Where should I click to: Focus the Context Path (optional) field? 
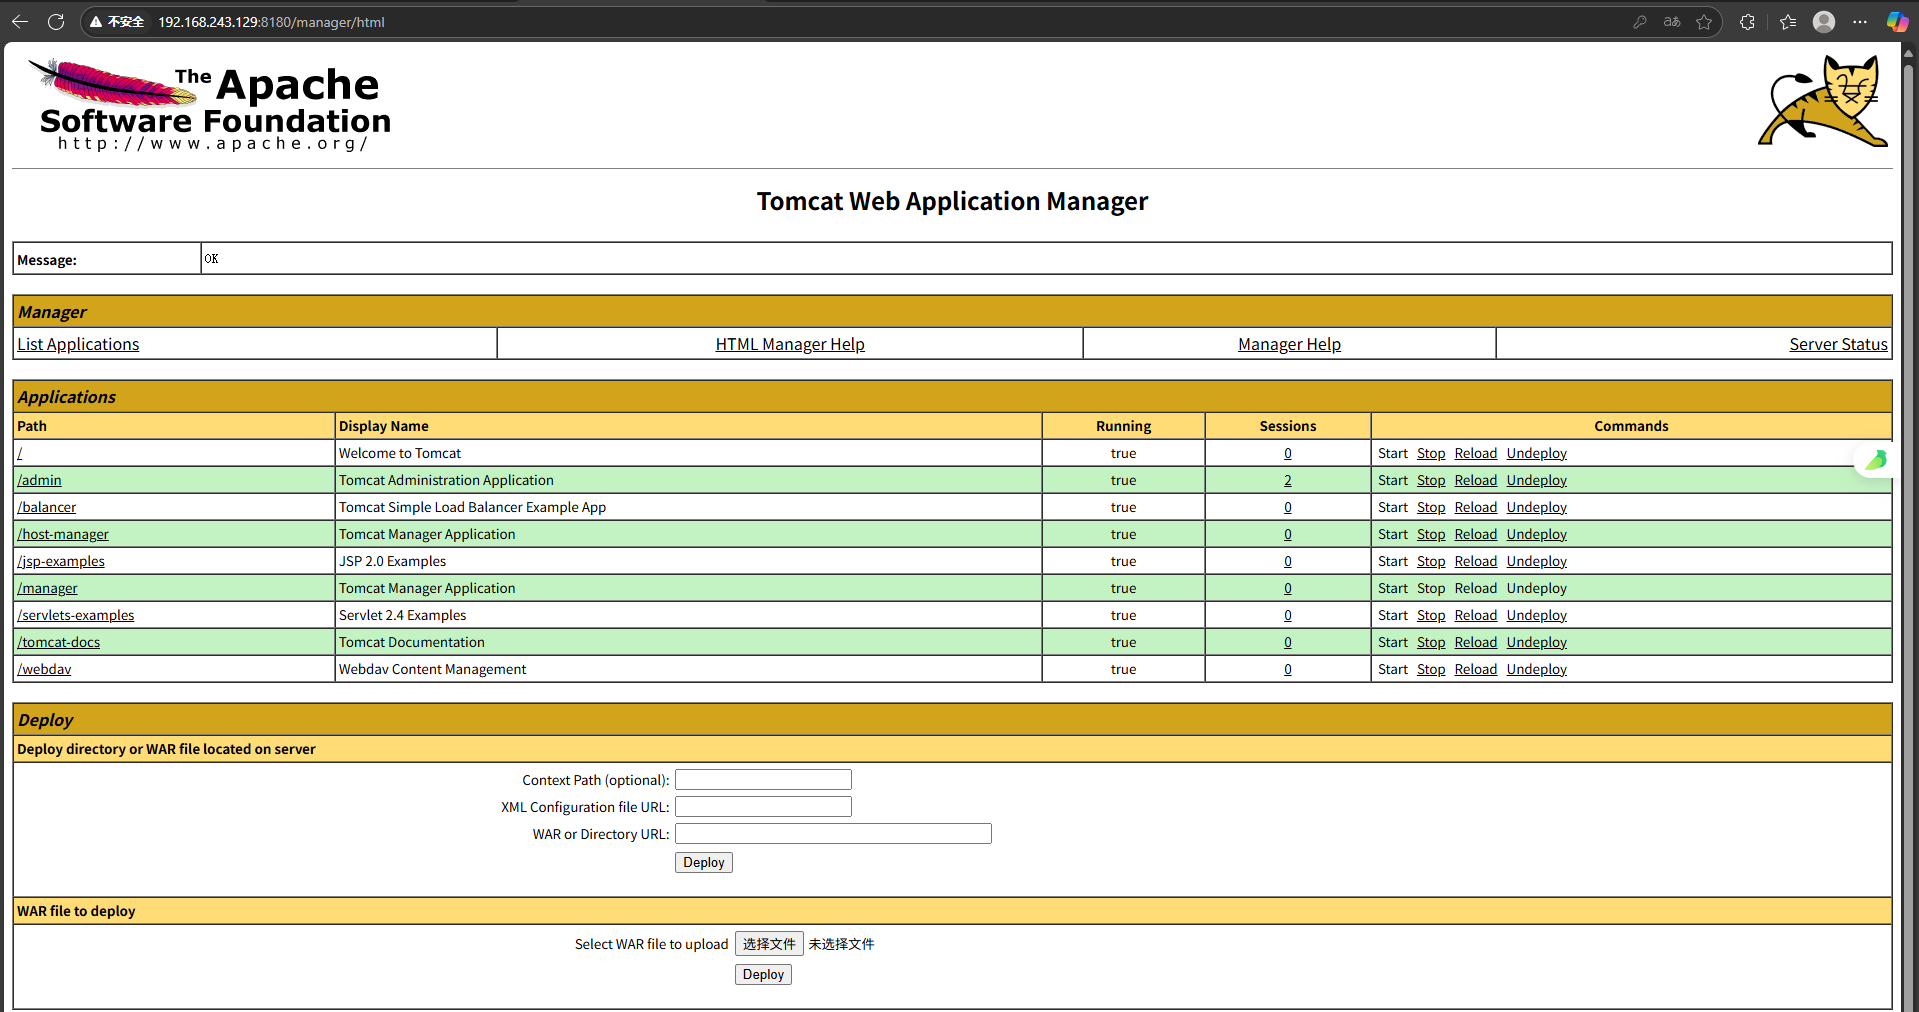763,780
